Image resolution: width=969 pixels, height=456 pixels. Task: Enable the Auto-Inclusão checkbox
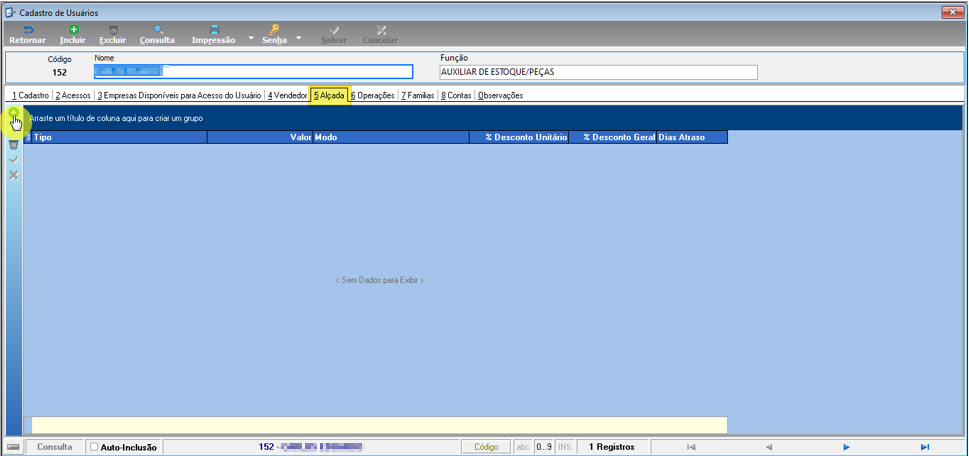(94, 447)
